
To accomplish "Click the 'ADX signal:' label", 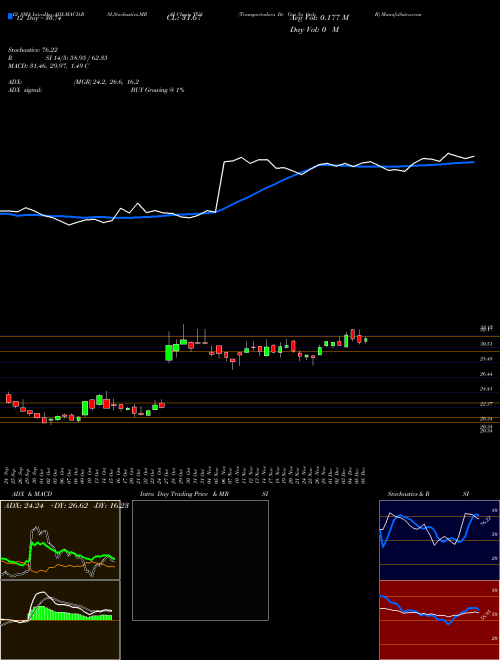I will pyautogui.click(x=25, y=90).
